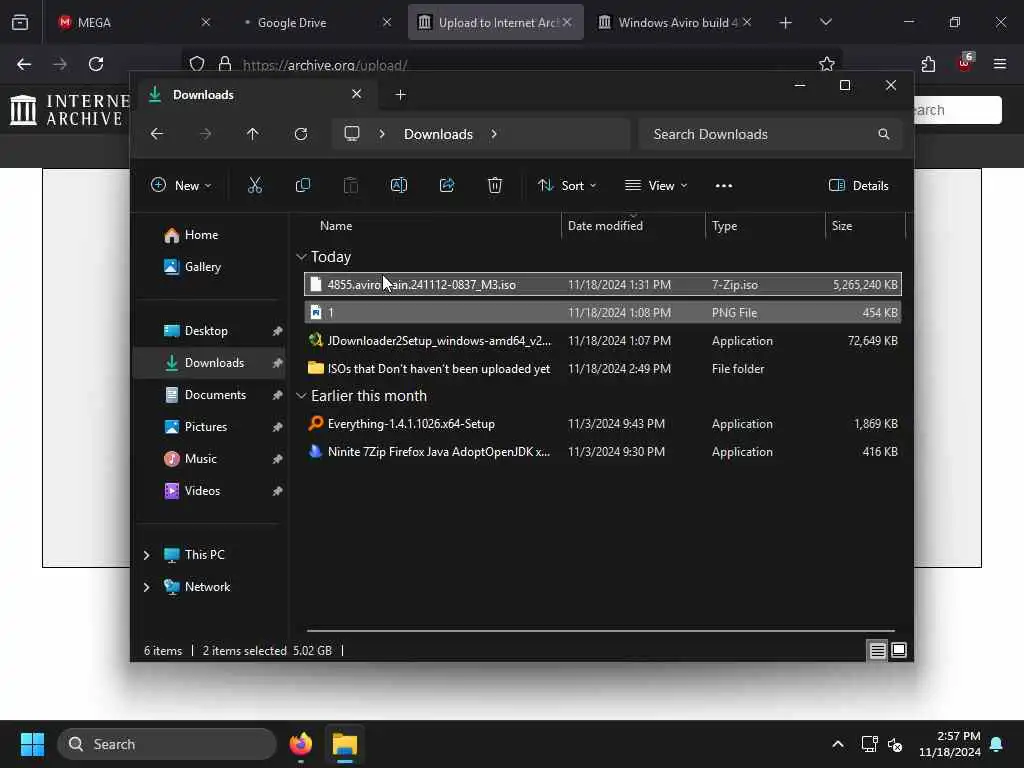Click the Rename icon in Explorer toolbar
This screenshot has width=1024, height=768.
click(x=398, y=185)
